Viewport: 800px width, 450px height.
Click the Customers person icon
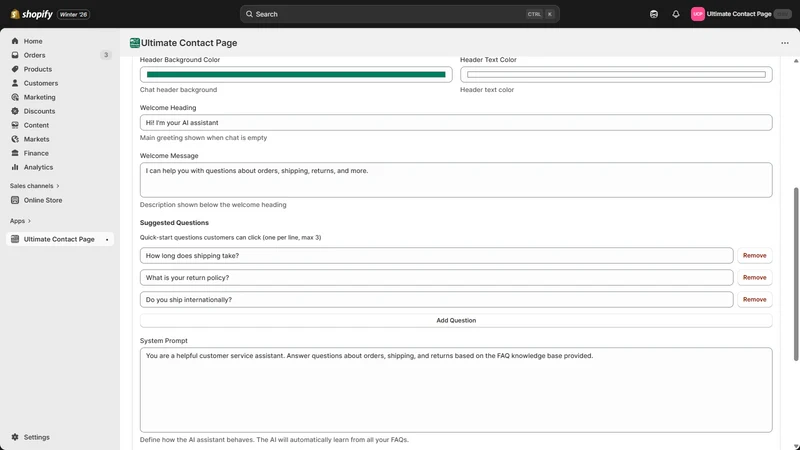(15, 83)
